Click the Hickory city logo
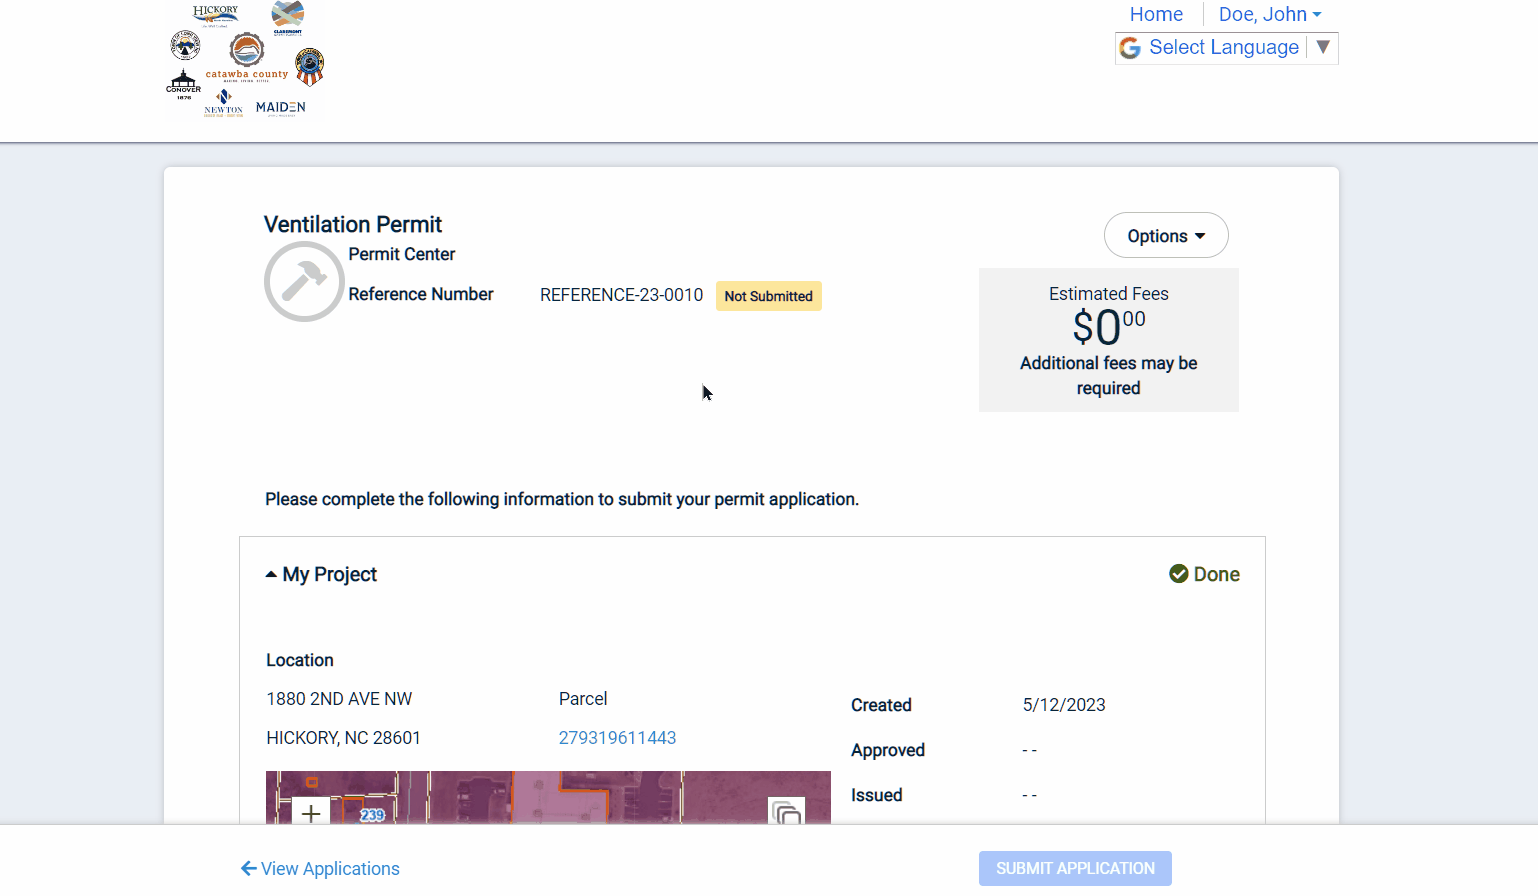This screenshot has height=896, width=1538. coord(215,15)
